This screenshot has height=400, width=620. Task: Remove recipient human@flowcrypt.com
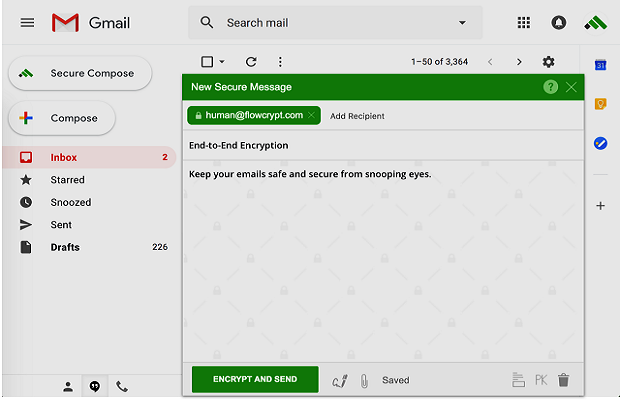pos(312,115)
